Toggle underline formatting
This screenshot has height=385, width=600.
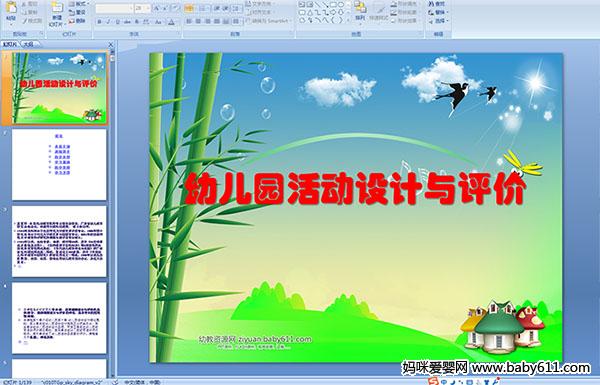pos(117,22)
